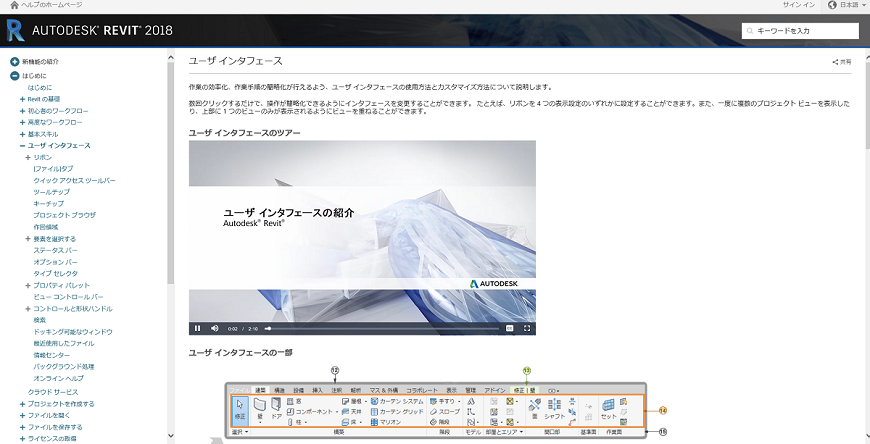The image size is (870, 444).
Task: Open the 日本語 language dropdown
Action: point(846,5)
